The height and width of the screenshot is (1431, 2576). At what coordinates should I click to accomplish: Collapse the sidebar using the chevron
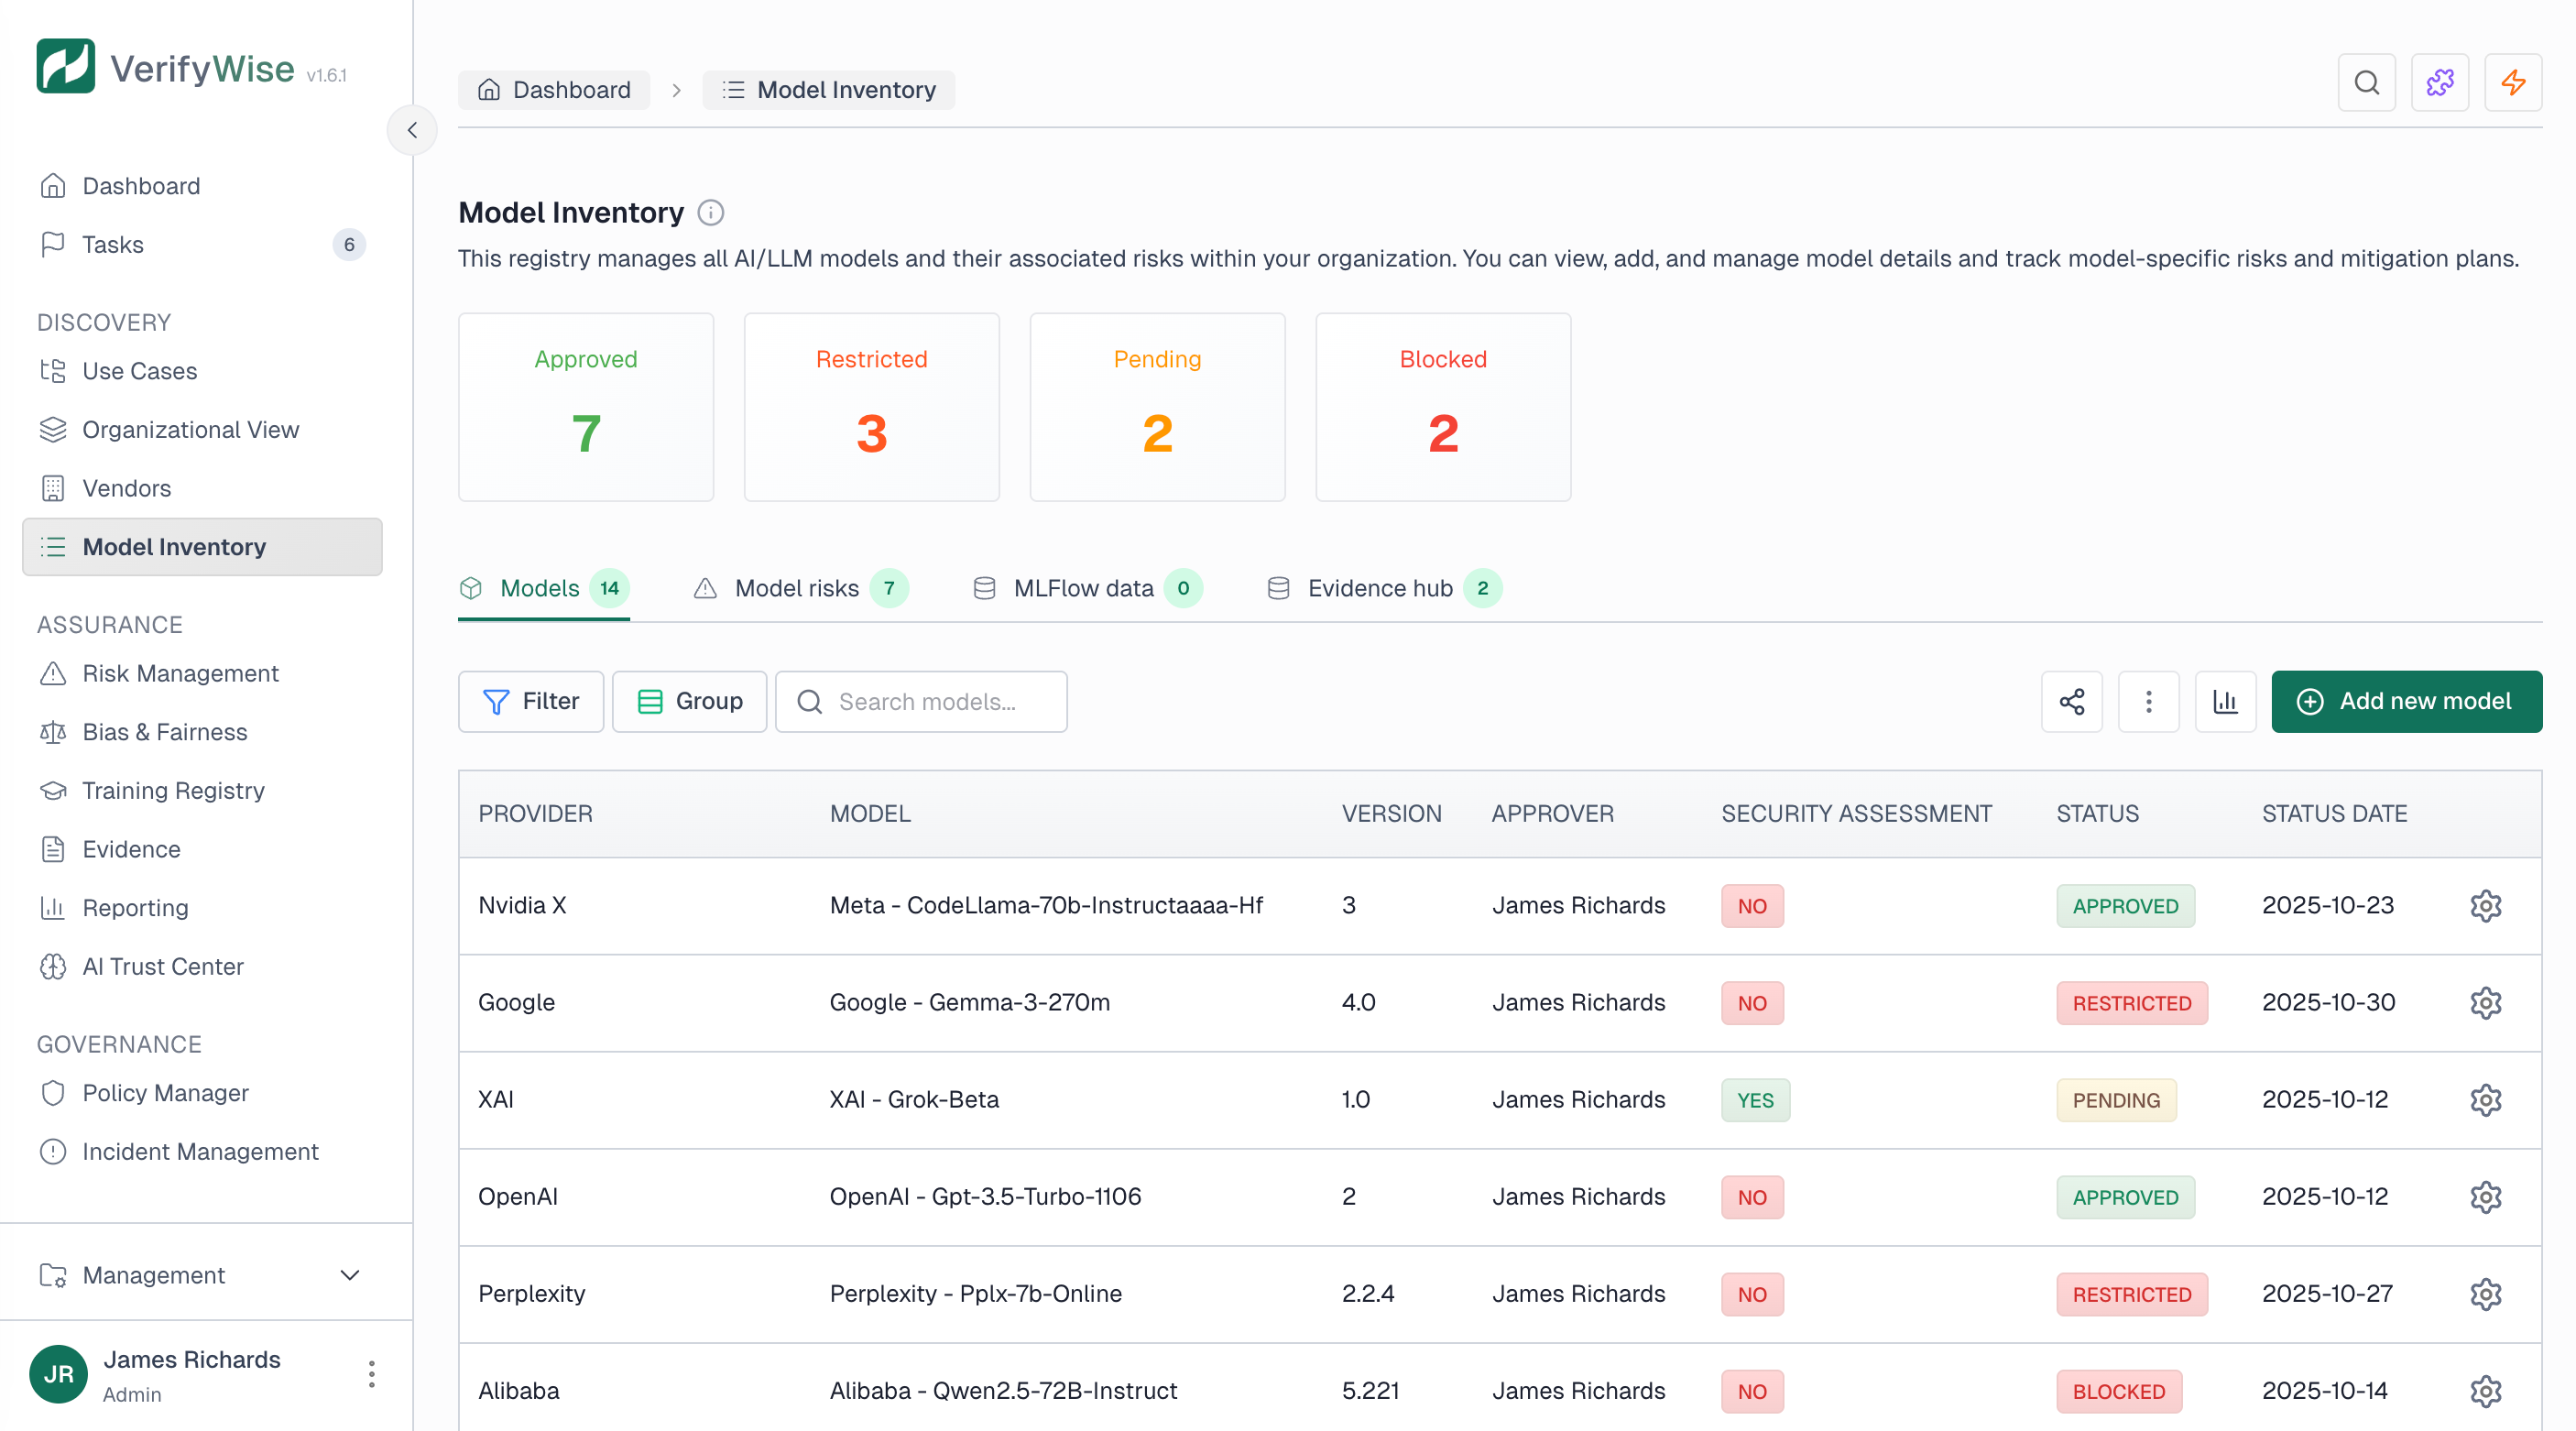[412, 129]
